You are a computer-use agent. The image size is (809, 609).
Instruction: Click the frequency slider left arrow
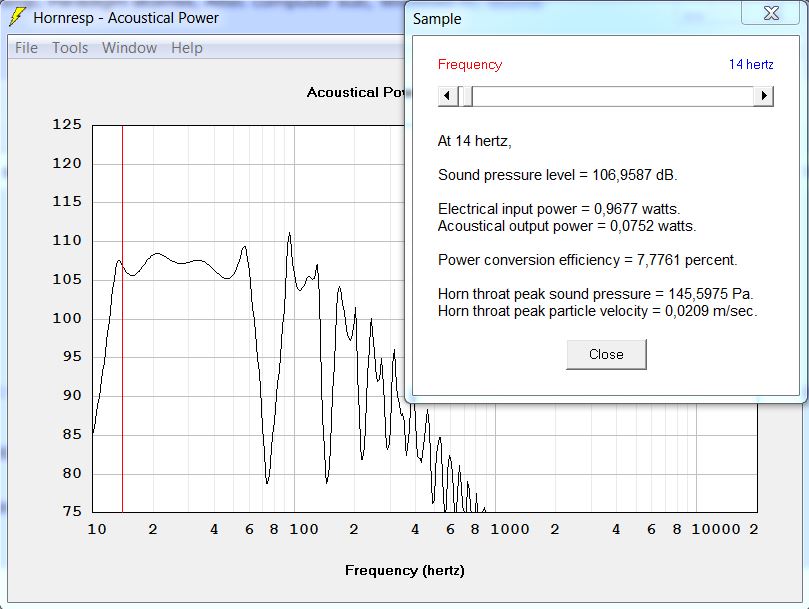[447, 96]
